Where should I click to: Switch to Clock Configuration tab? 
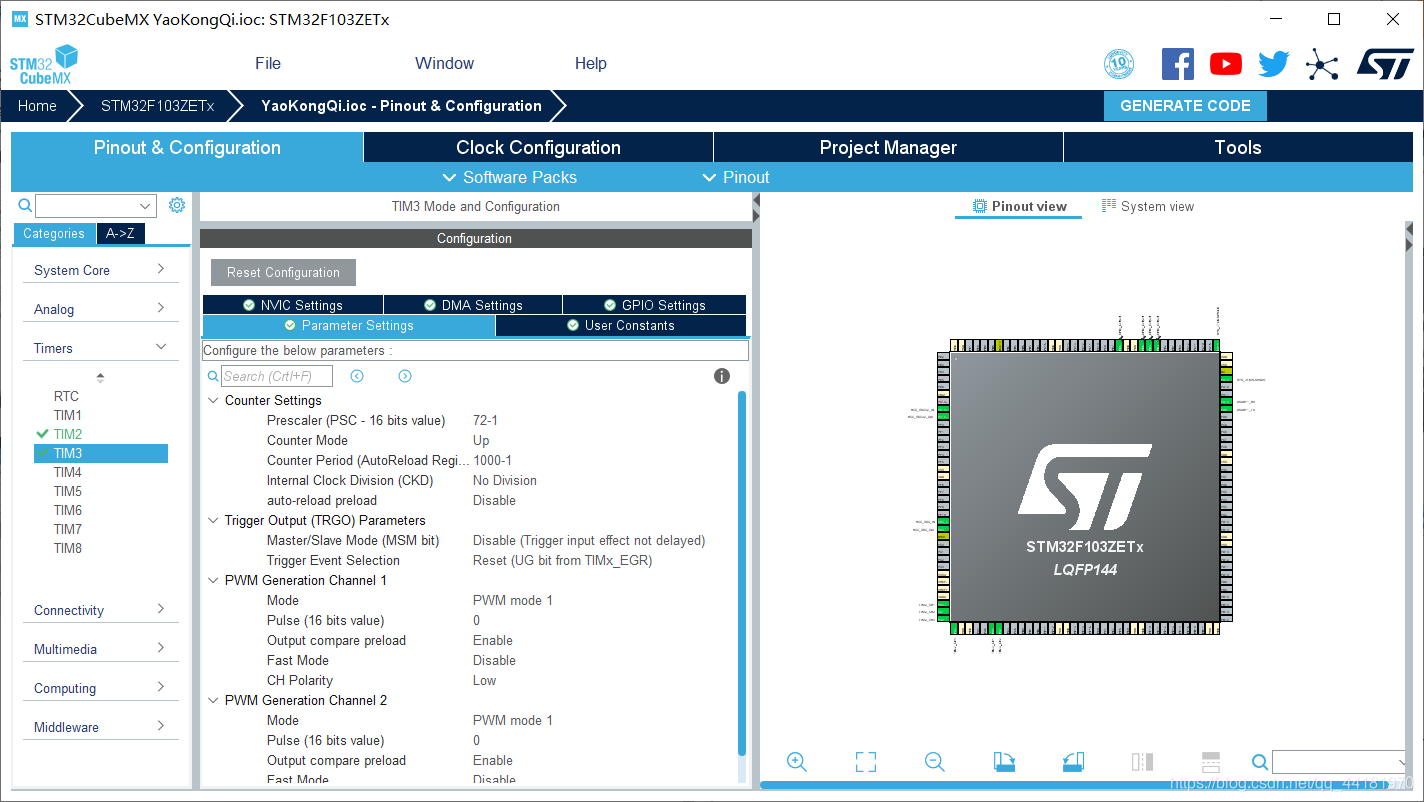pyautogui.click(x=538, y=147)
